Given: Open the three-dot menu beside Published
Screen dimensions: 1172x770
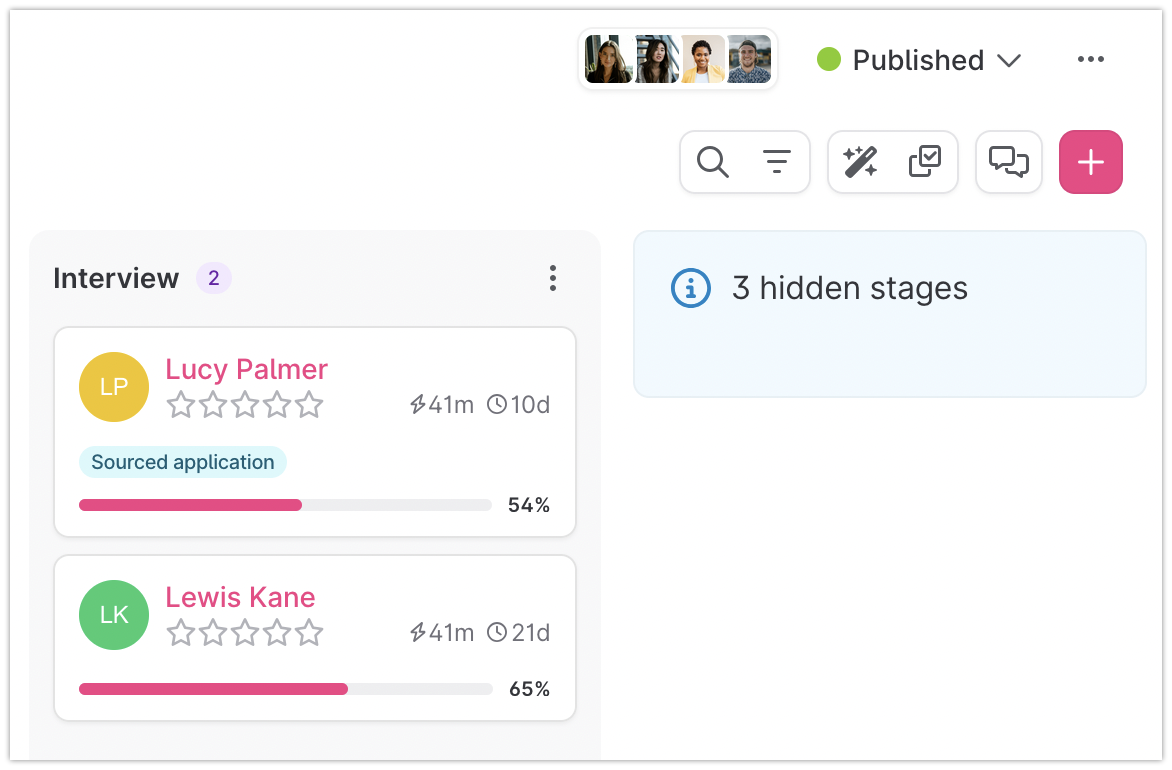Looking at the screenshot, I should click(x=1090, y=60).
